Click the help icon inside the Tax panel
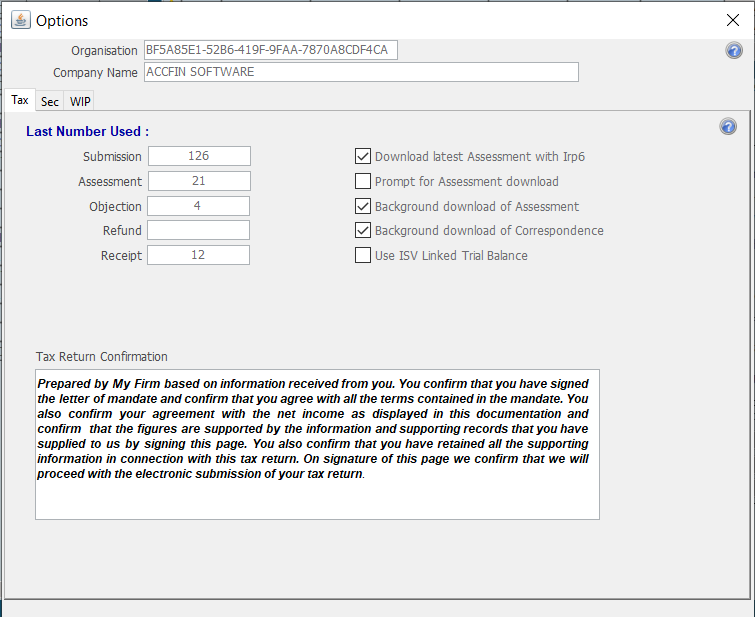 [728, 127]
